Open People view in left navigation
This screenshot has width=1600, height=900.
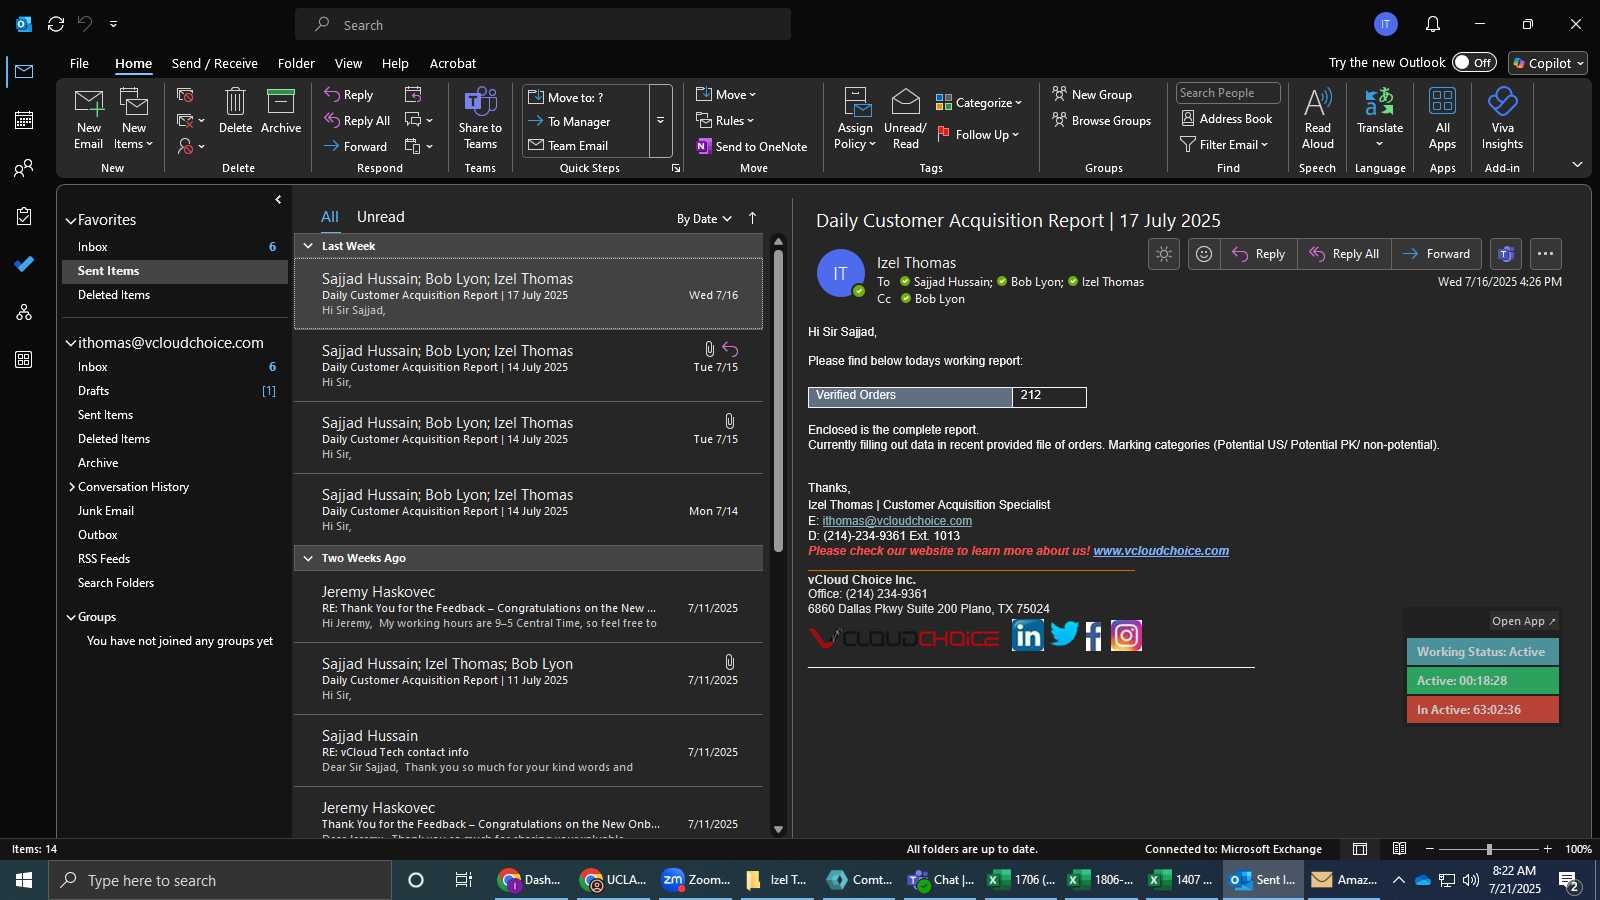tap(24, 168)
